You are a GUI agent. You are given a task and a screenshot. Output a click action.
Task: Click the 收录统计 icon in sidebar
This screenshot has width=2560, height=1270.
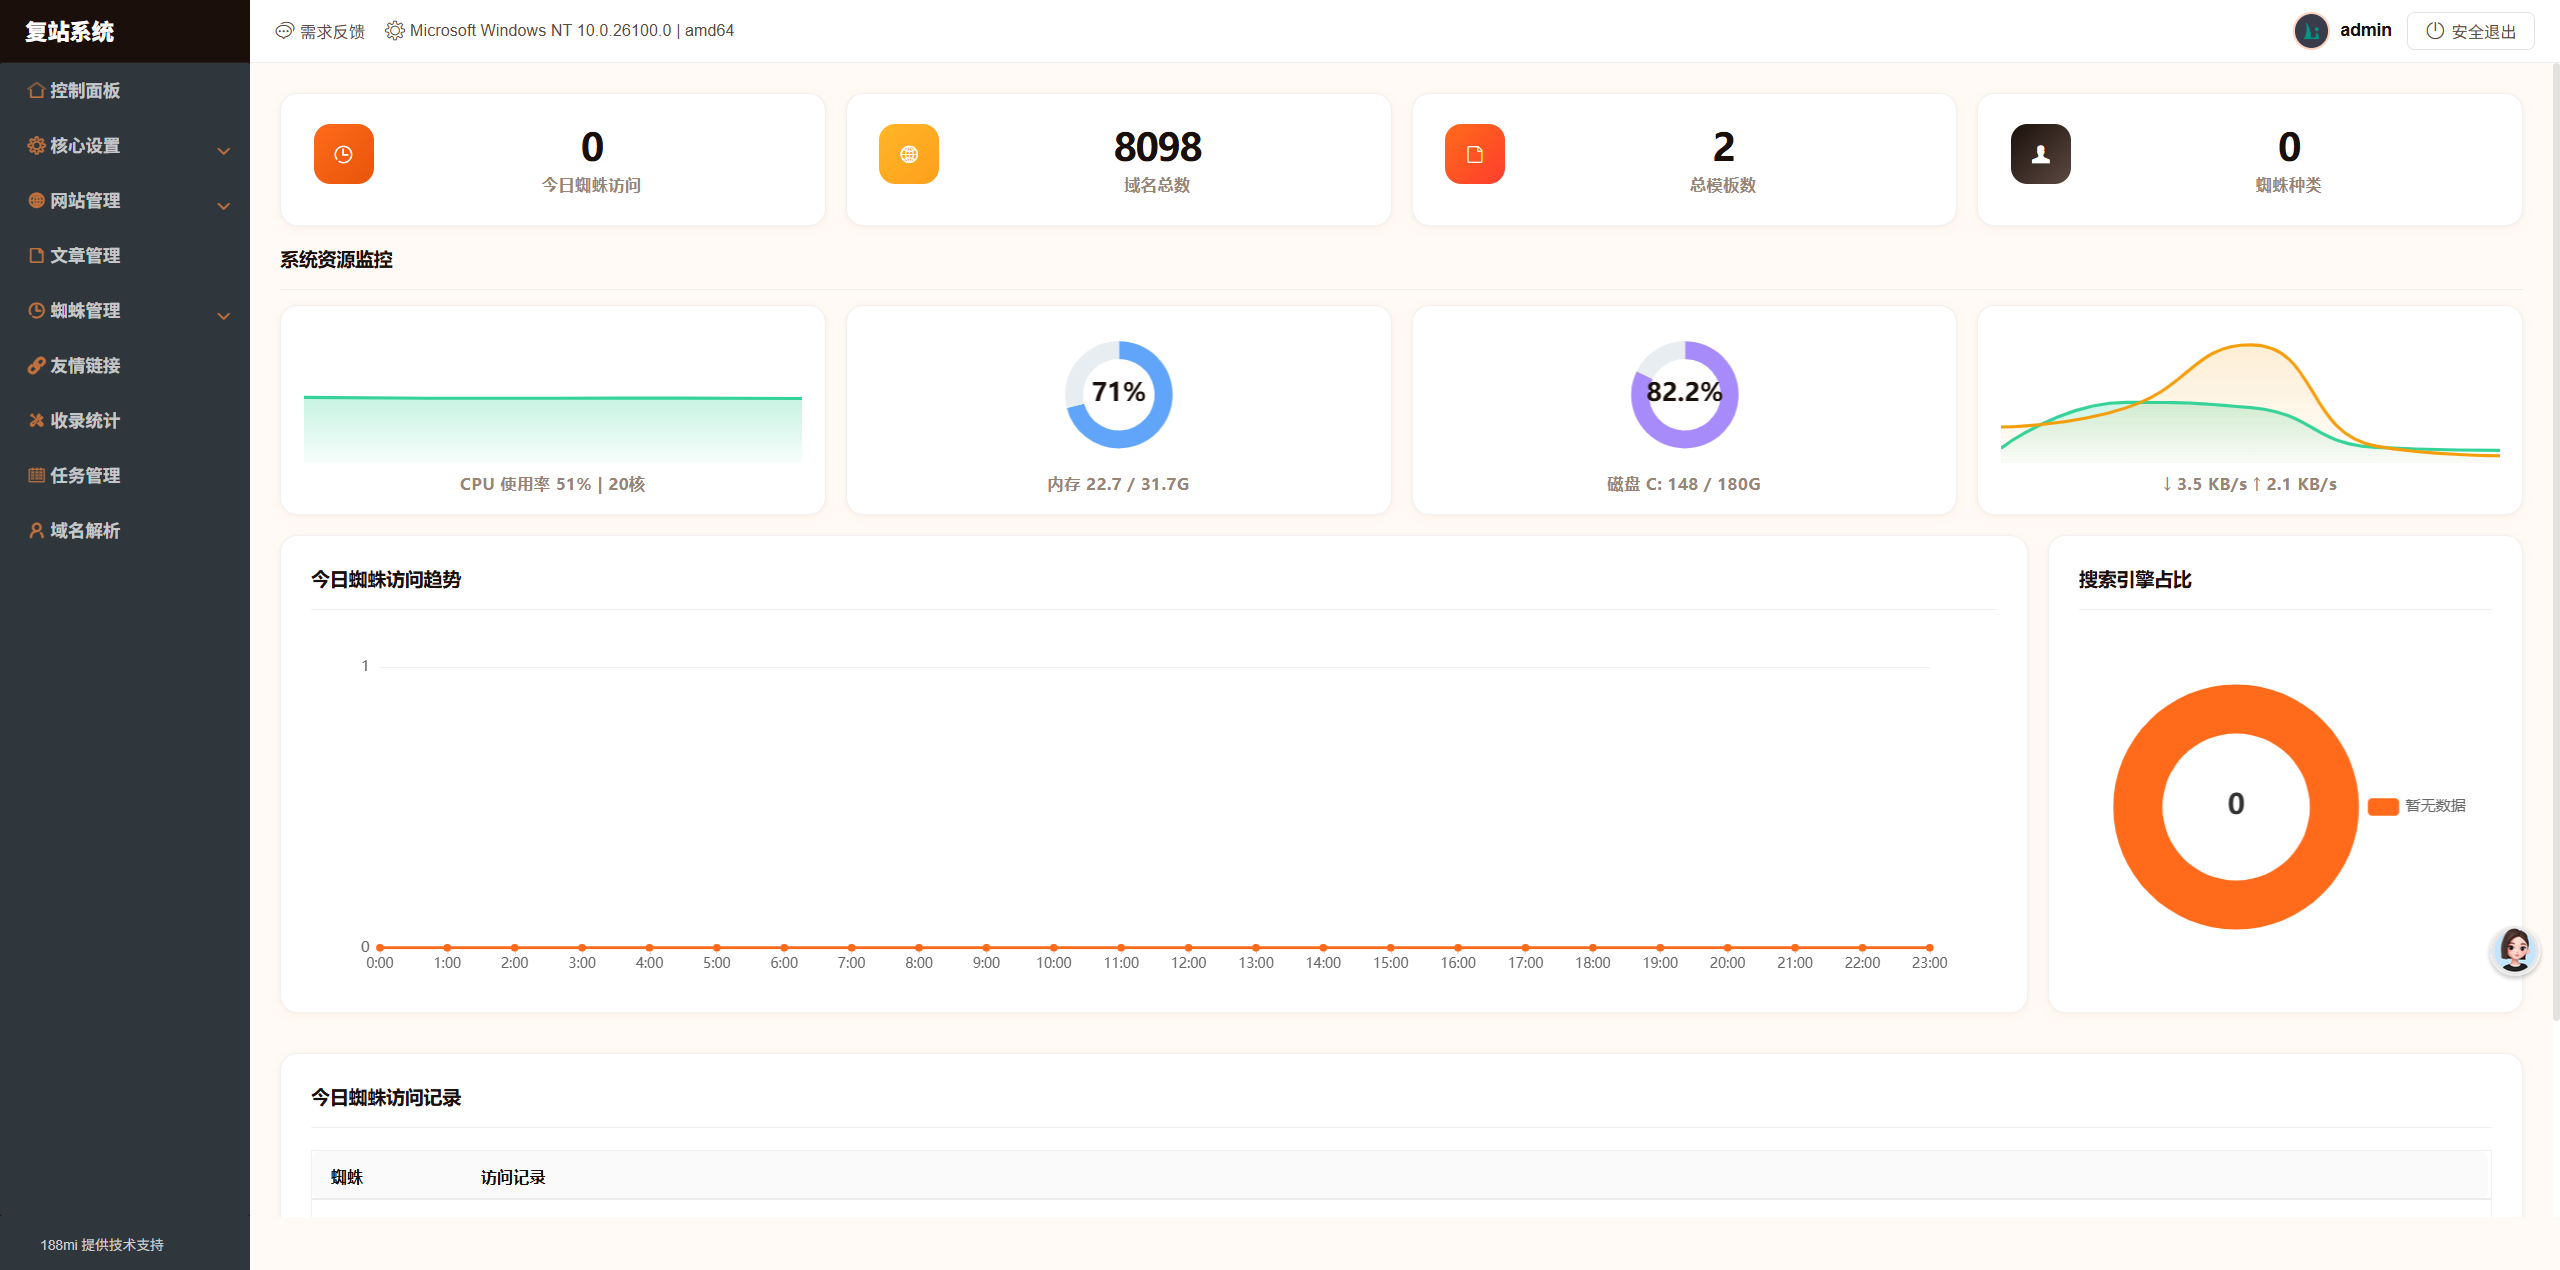pyautogui.click(x=36, y=420)
